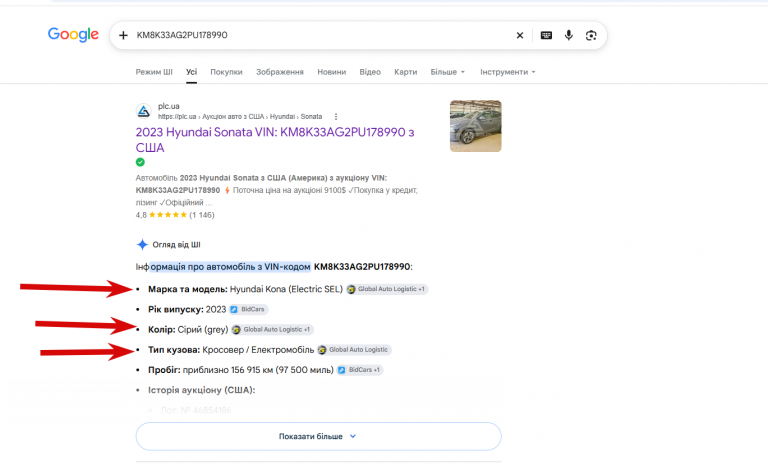The width and height of the screenshot is (768, 470).
Task: Click green verified checkmark under result title
Action: point(140,162)
